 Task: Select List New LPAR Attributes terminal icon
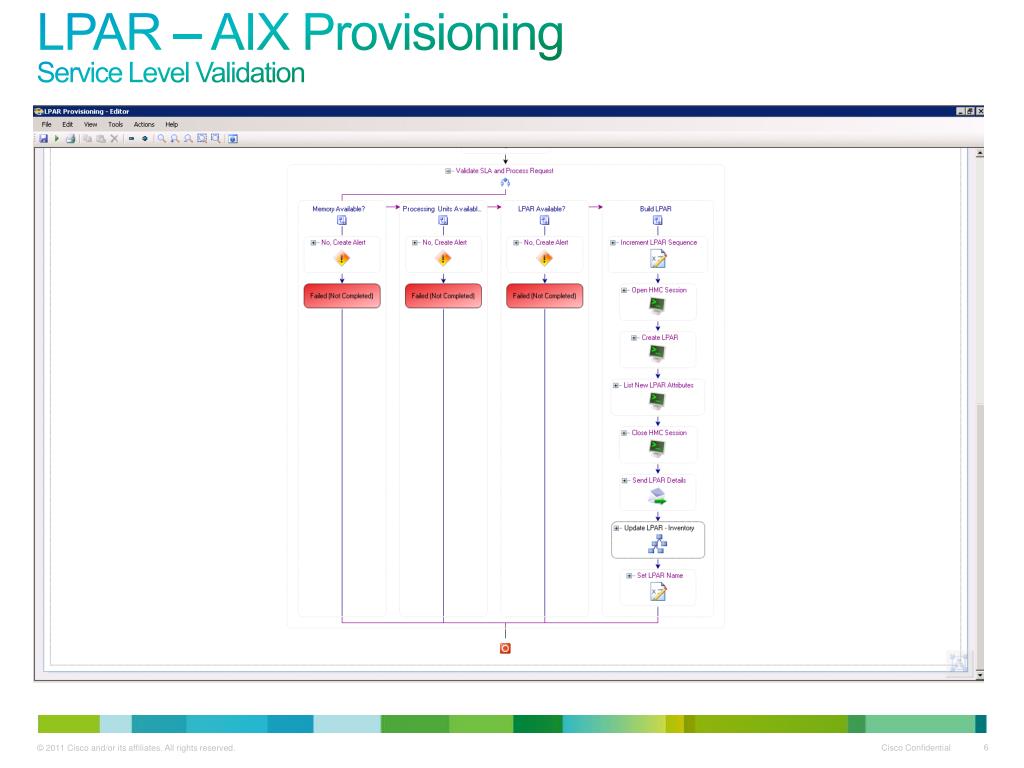tap(657, 400)
